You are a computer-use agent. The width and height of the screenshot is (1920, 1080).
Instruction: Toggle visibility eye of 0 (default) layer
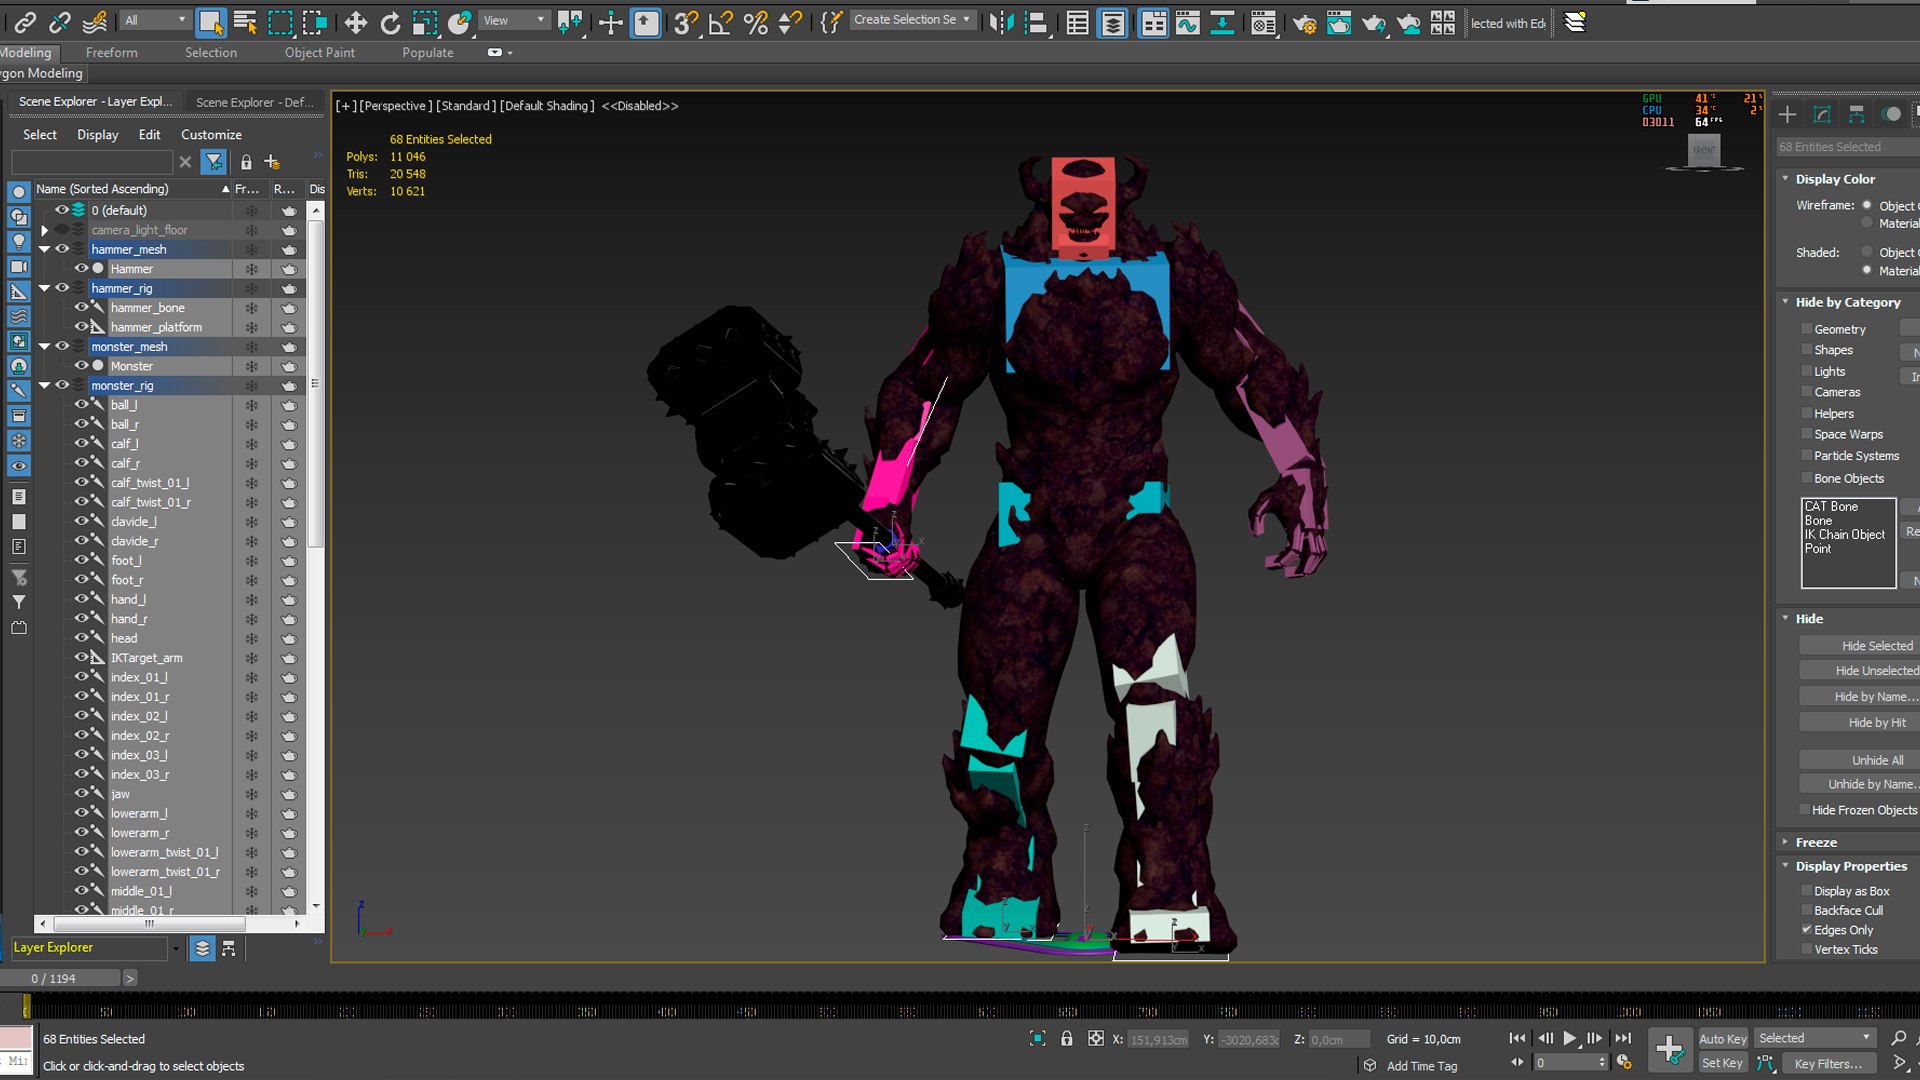coord(61,210)
